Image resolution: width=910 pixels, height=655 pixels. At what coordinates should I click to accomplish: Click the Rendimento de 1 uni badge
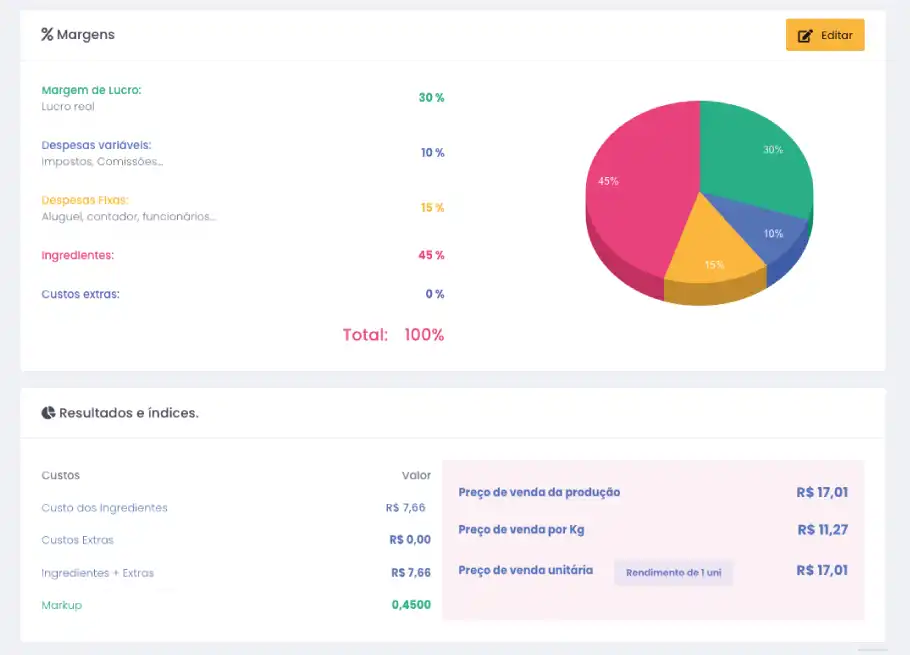(x=673, y=573)
